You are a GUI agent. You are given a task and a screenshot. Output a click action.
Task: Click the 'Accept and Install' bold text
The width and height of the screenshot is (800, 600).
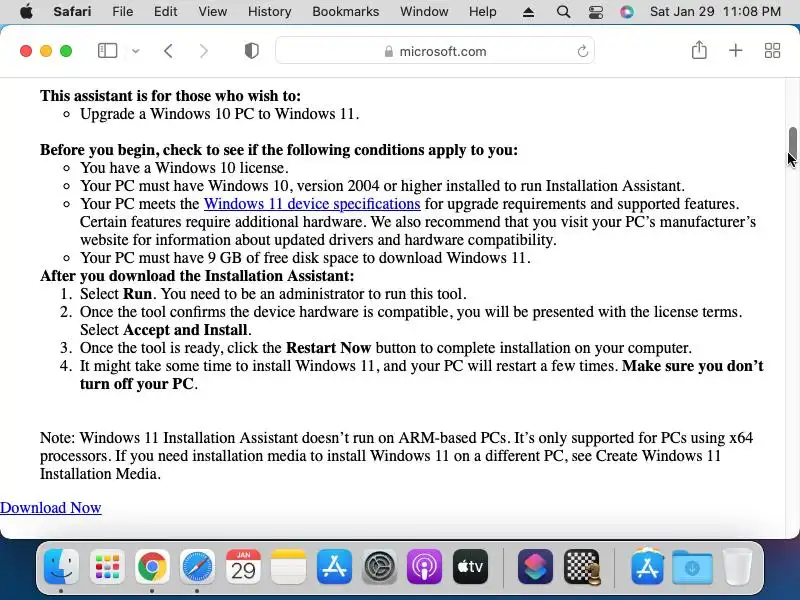[x=185, y=330]
